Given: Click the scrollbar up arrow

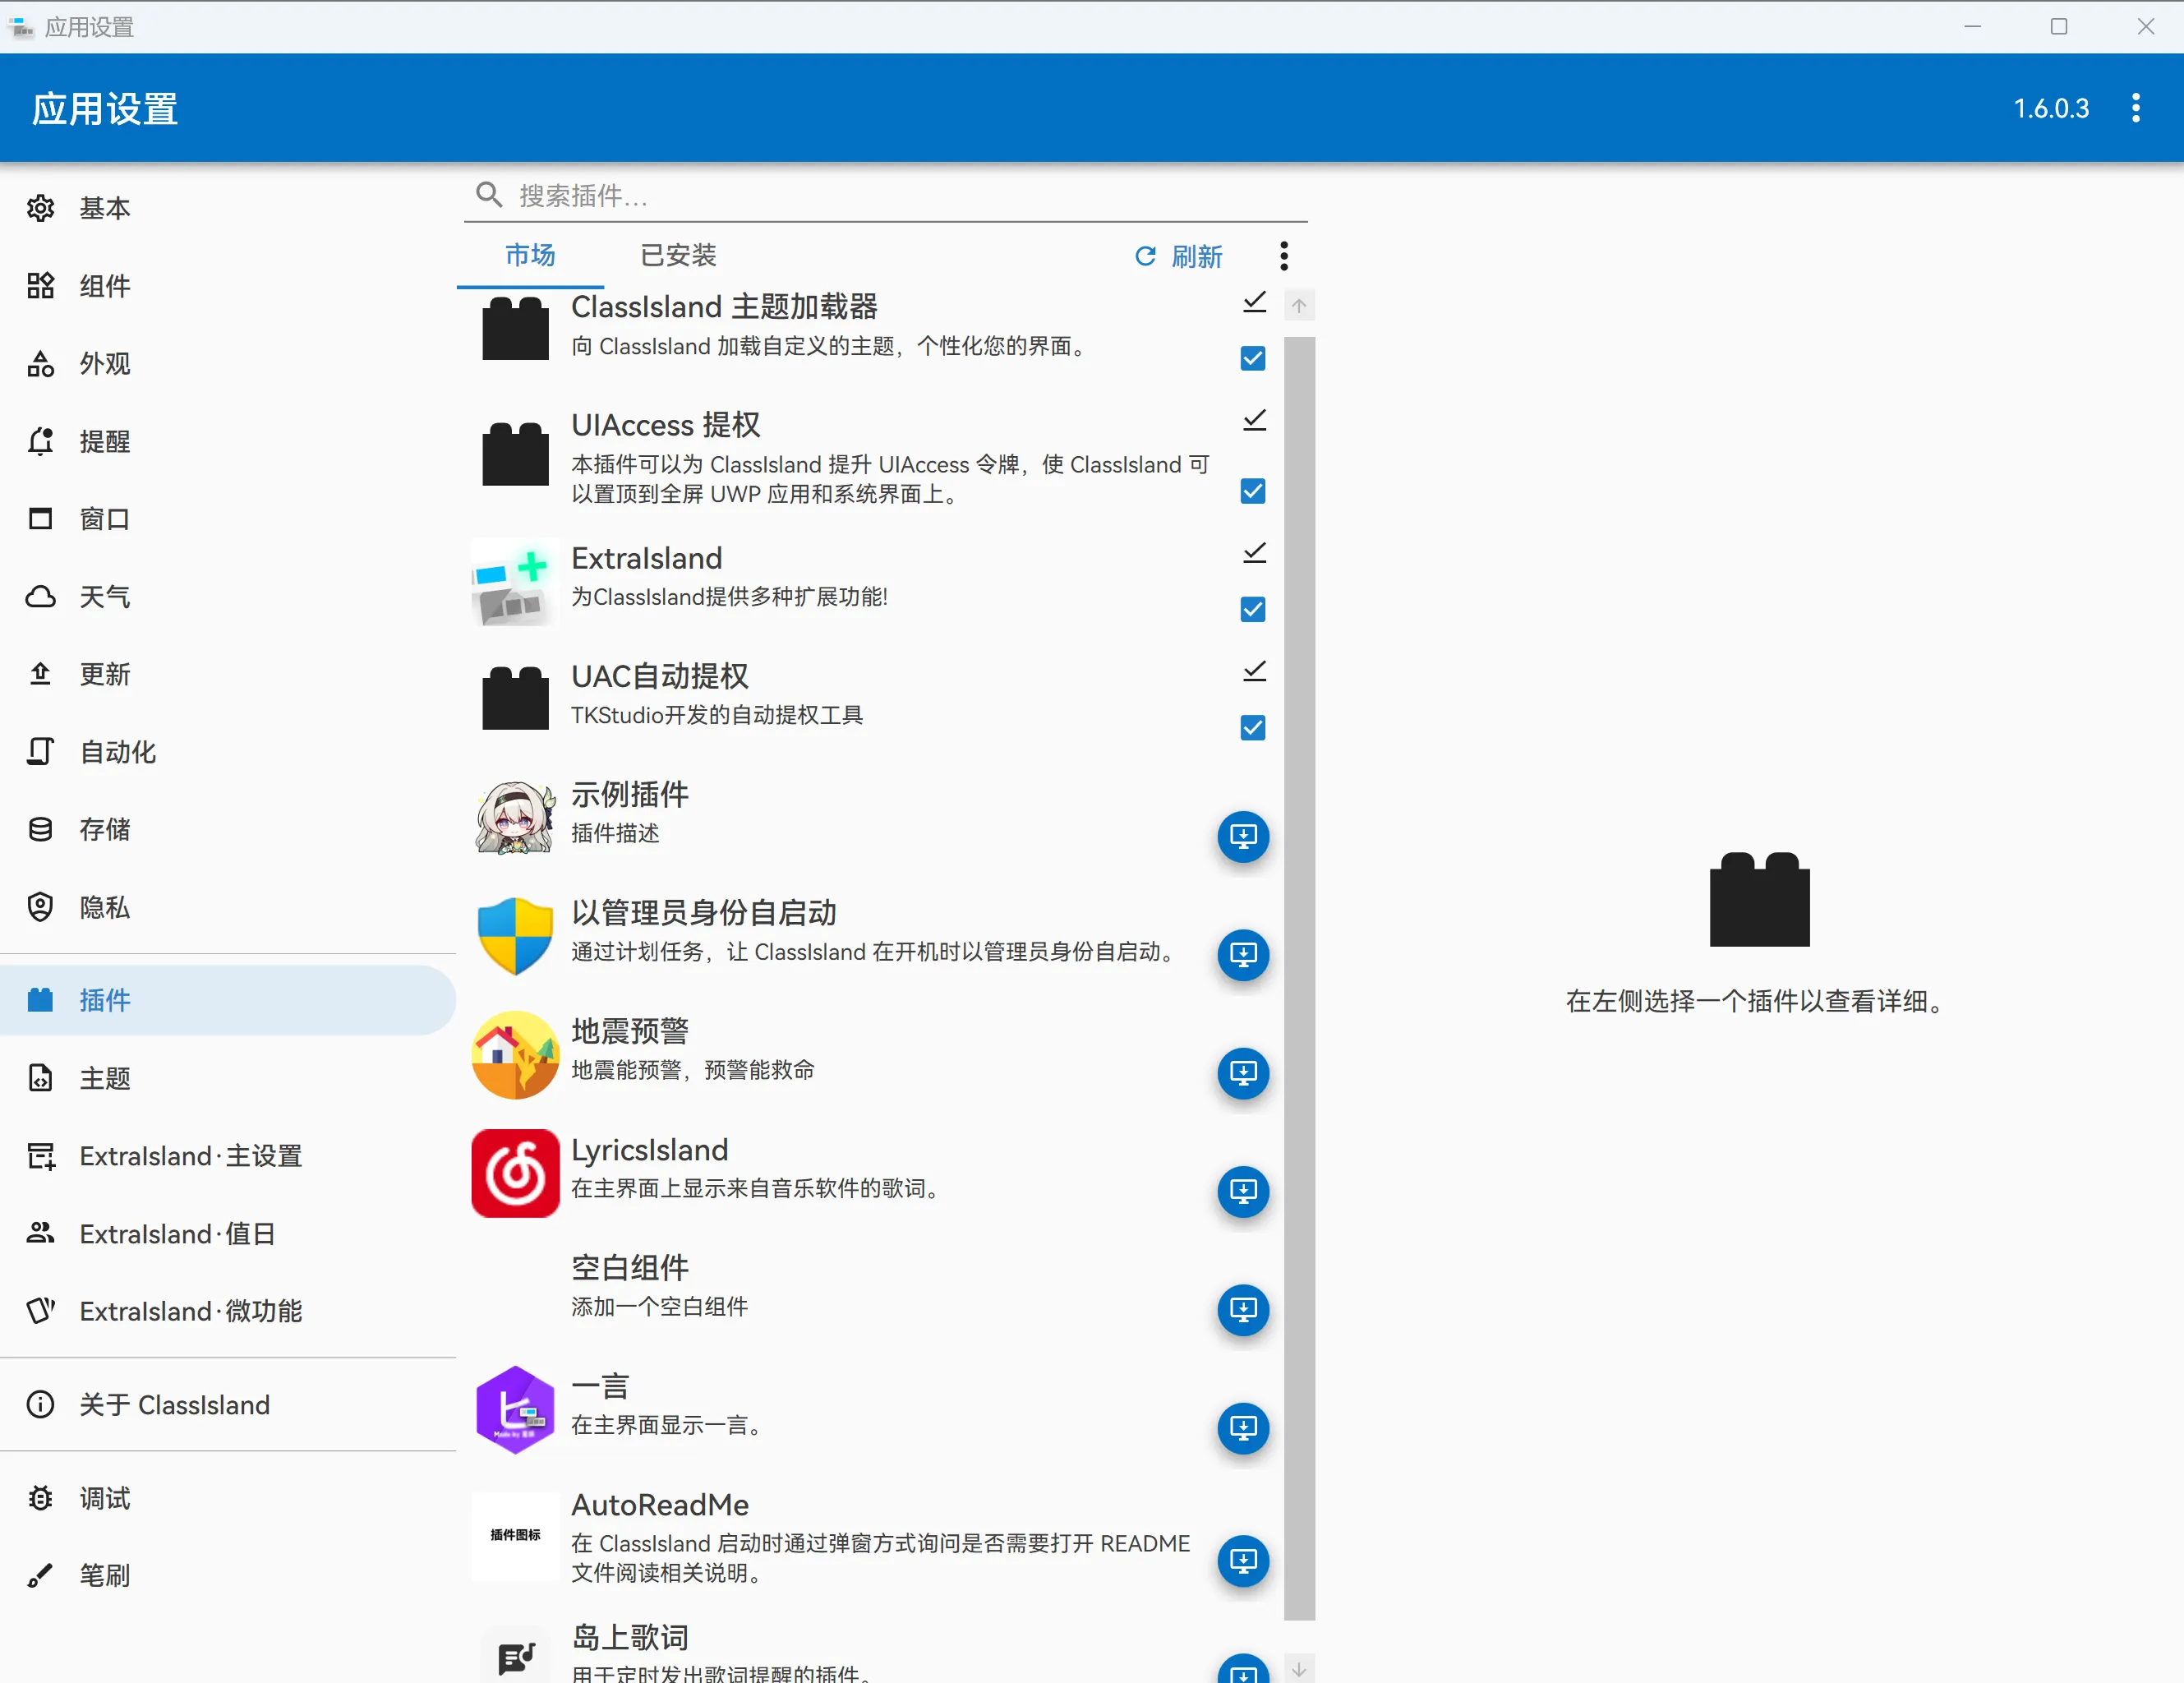Looking at the screenshot, I should coord(1299,305).
